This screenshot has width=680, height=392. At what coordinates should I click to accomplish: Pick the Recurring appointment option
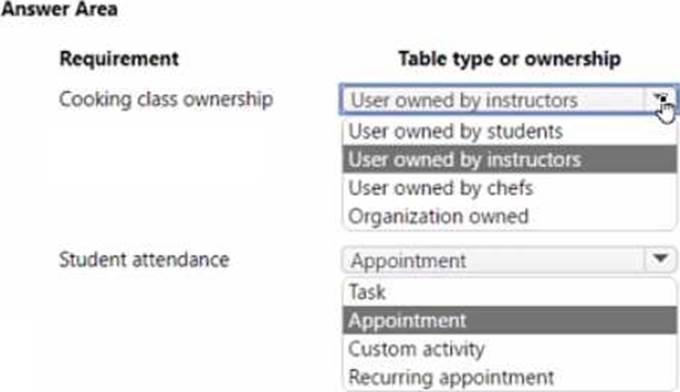click(509, 377)
